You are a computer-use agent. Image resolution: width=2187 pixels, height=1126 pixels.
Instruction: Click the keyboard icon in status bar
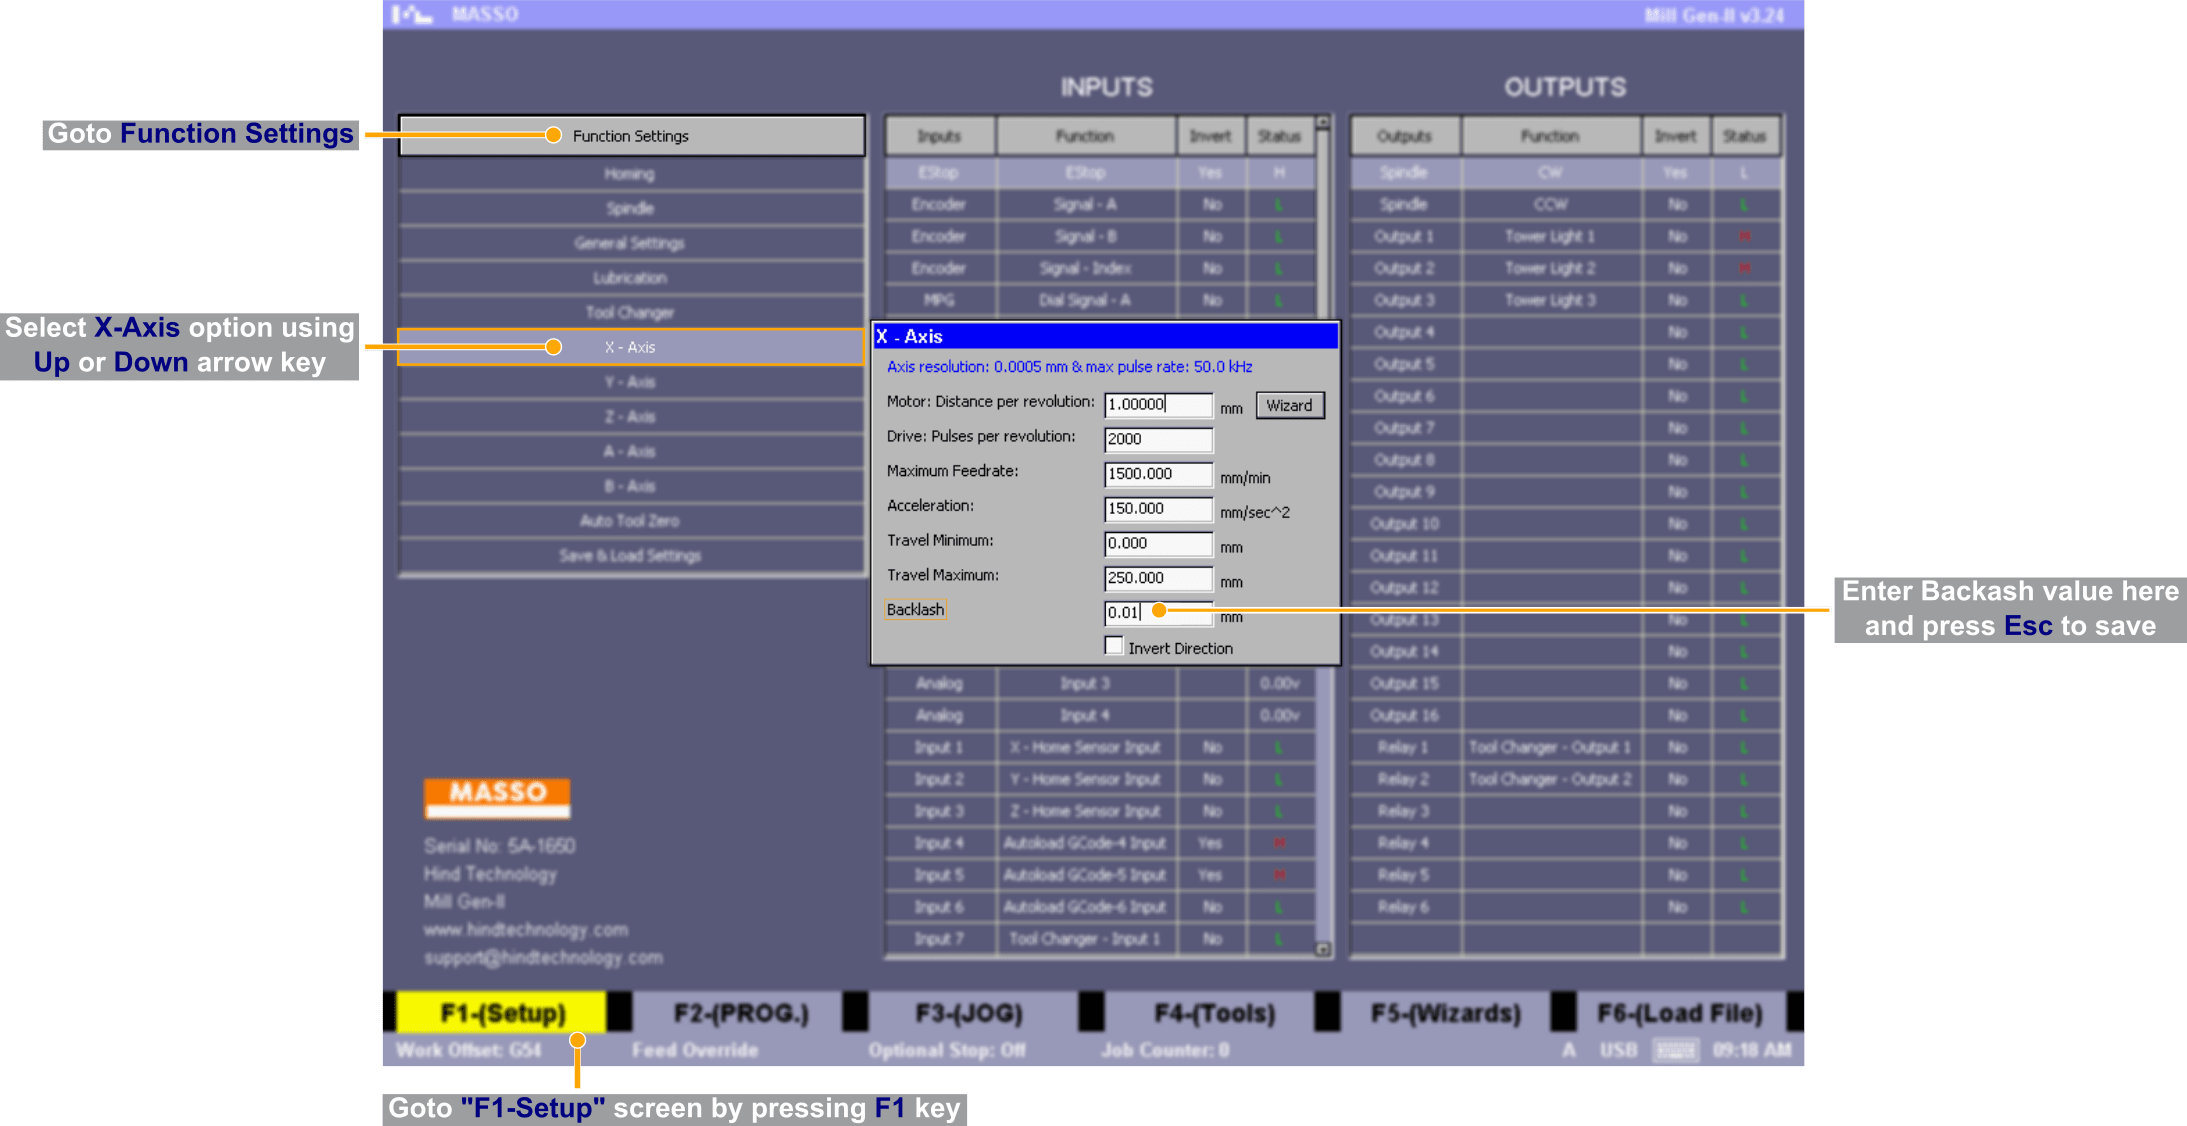[1675, 1050]
